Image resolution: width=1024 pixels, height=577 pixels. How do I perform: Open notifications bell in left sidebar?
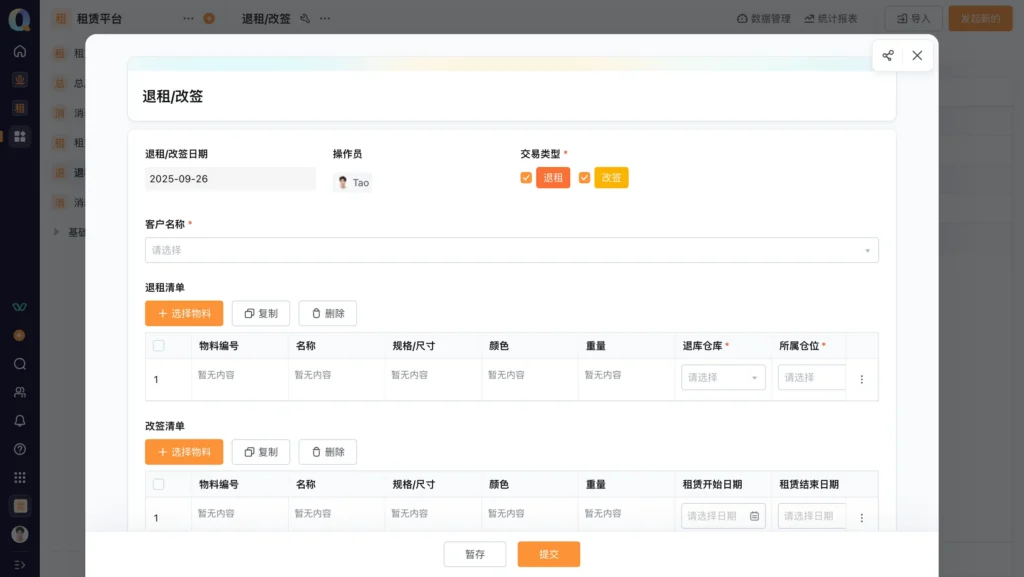coord(20,421)
